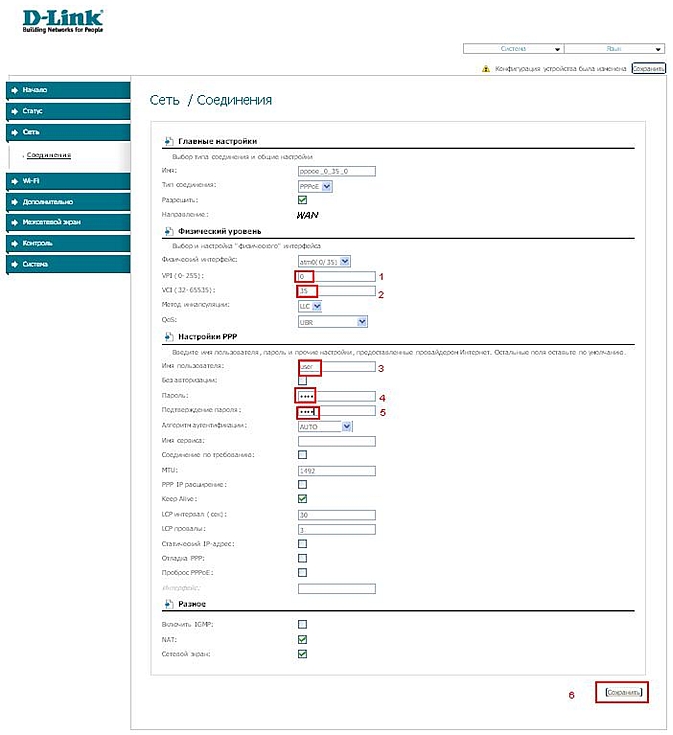Viewport: 673px width, 735px height.
Task: Toggle the NAT checkbox
Action: coord(302,639)
